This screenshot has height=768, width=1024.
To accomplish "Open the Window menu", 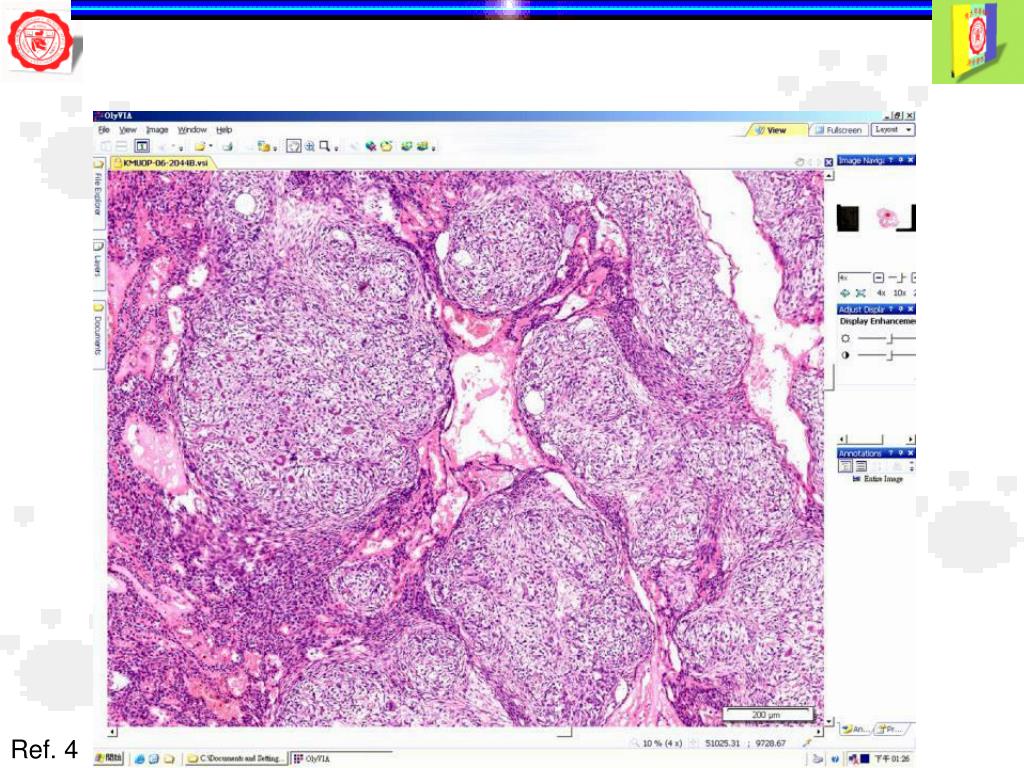I will (192, 130).
